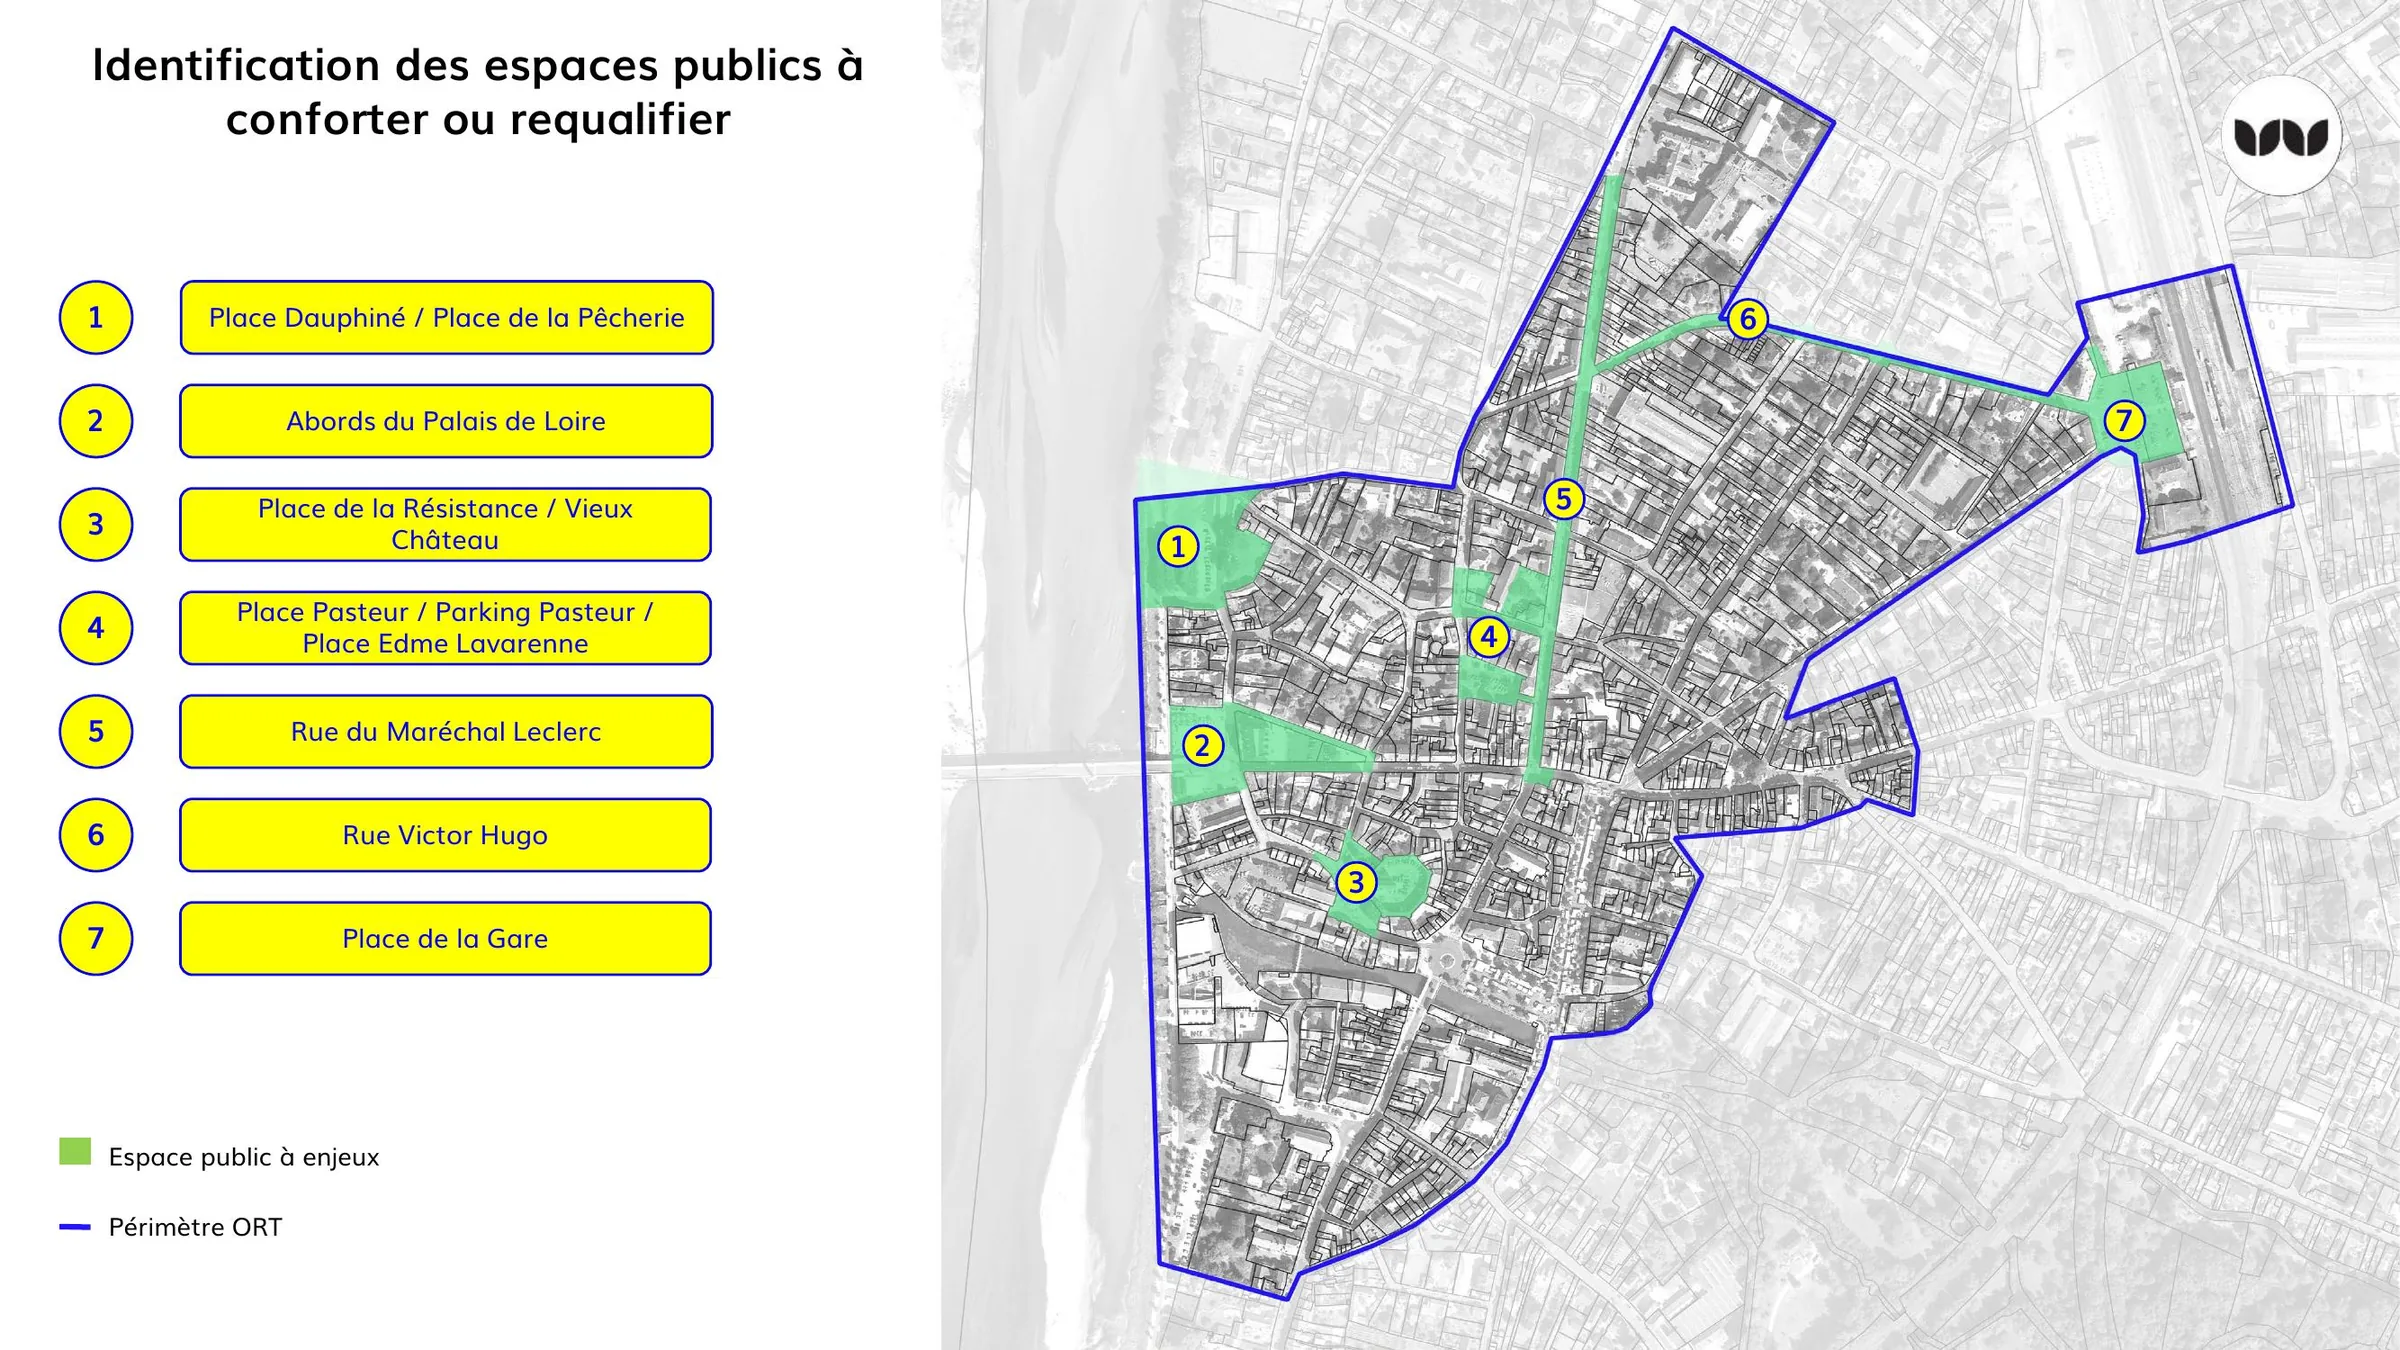This screenshot has width=2400, height=1350.
Task: Click the 'Espace public à enjeux' legend text
Action: [244, 1157]
